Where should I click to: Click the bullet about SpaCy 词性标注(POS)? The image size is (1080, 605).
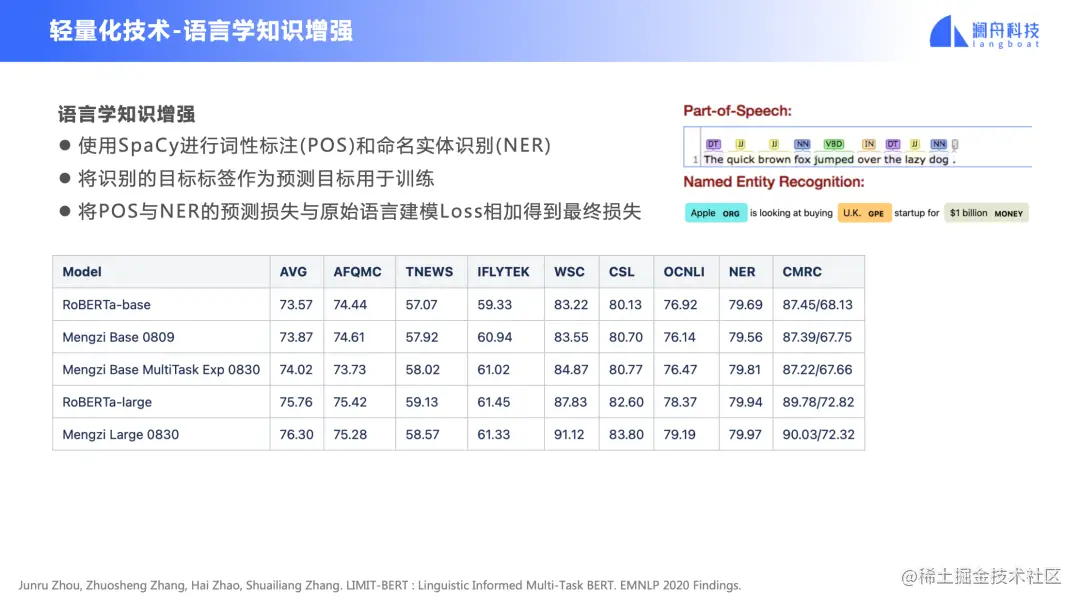(306, 145)
